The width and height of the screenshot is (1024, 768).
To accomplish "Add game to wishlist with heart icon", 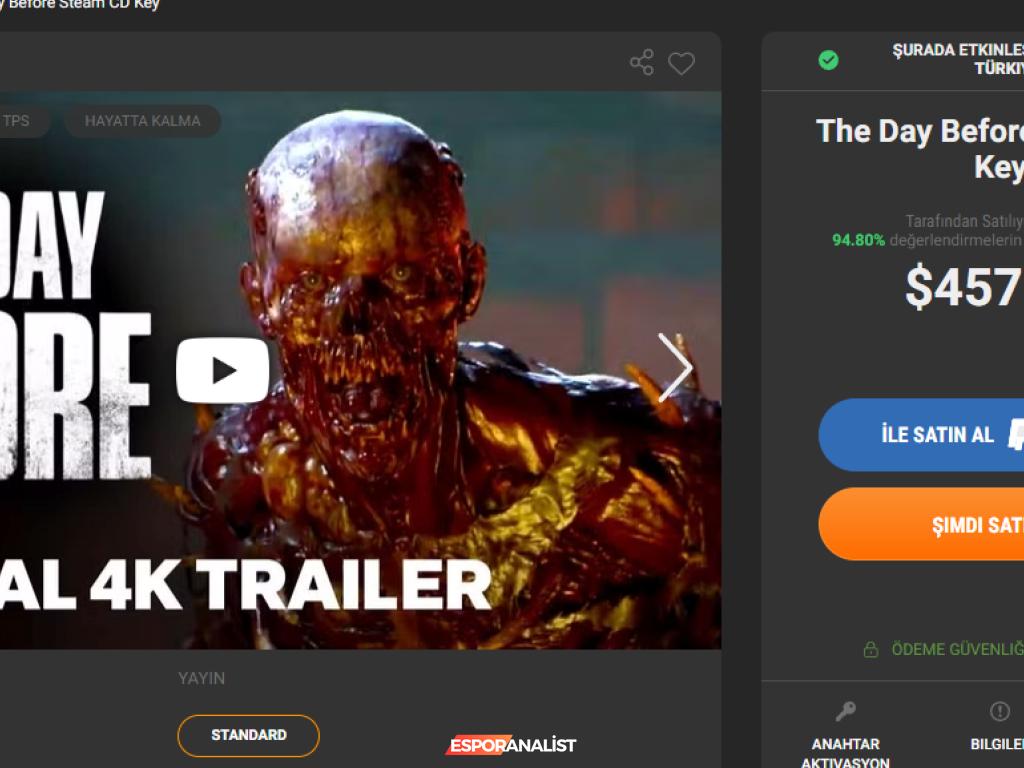I will (x=681, y=64).
